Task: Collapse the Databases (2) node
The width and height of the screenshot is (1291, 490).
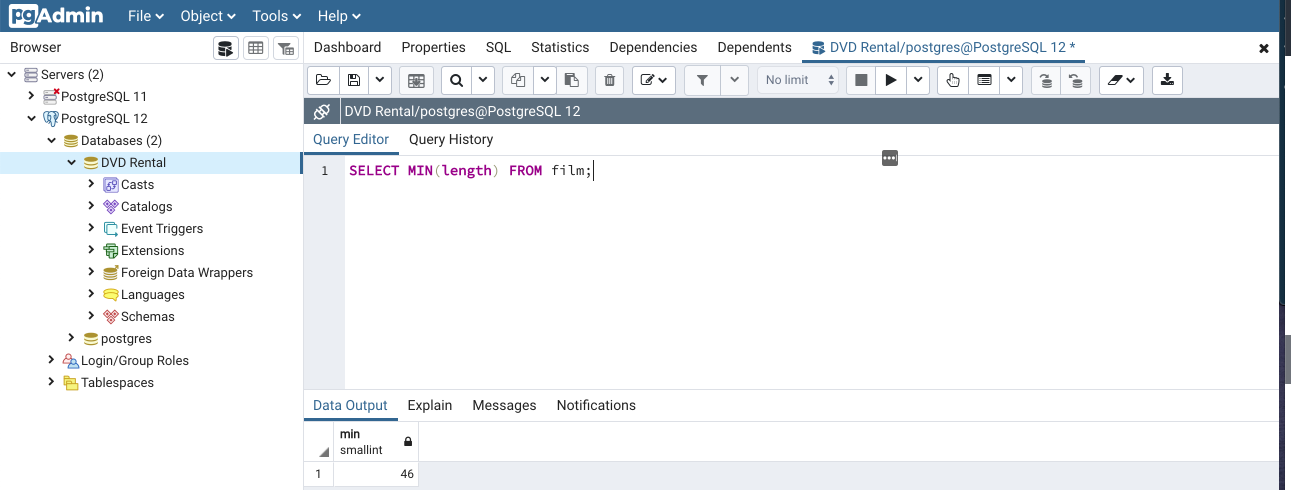Action: click(52, 140)
